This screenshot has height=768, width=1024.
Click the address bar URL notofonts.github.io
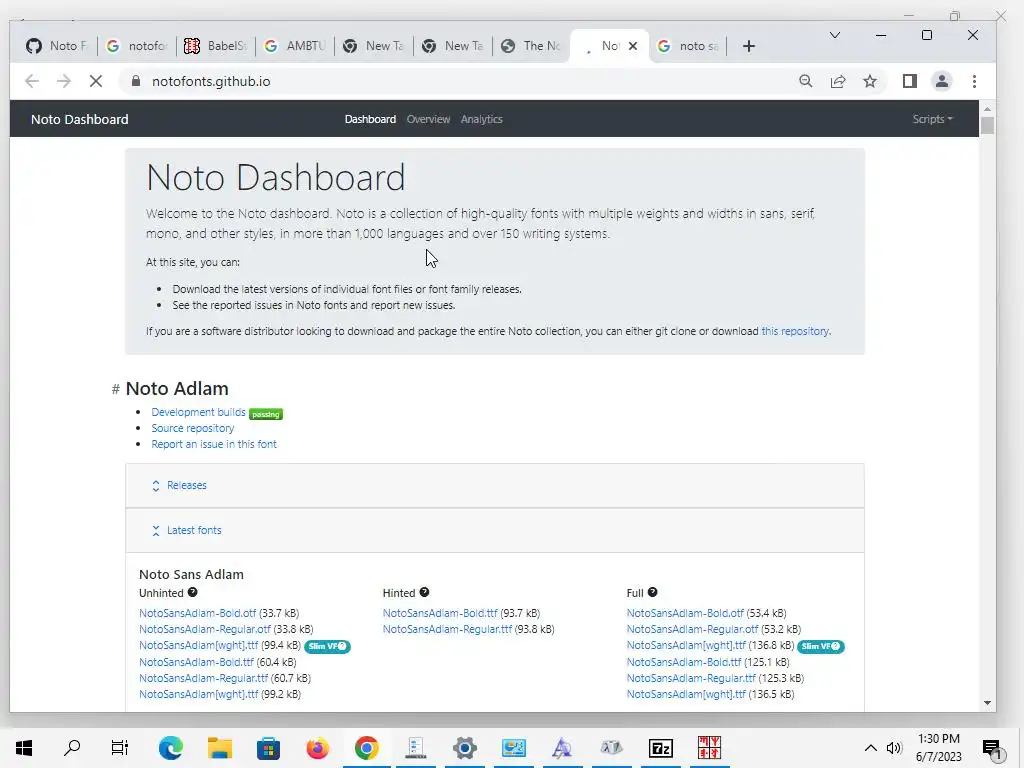pyautogui.click(x=211, y=81)
